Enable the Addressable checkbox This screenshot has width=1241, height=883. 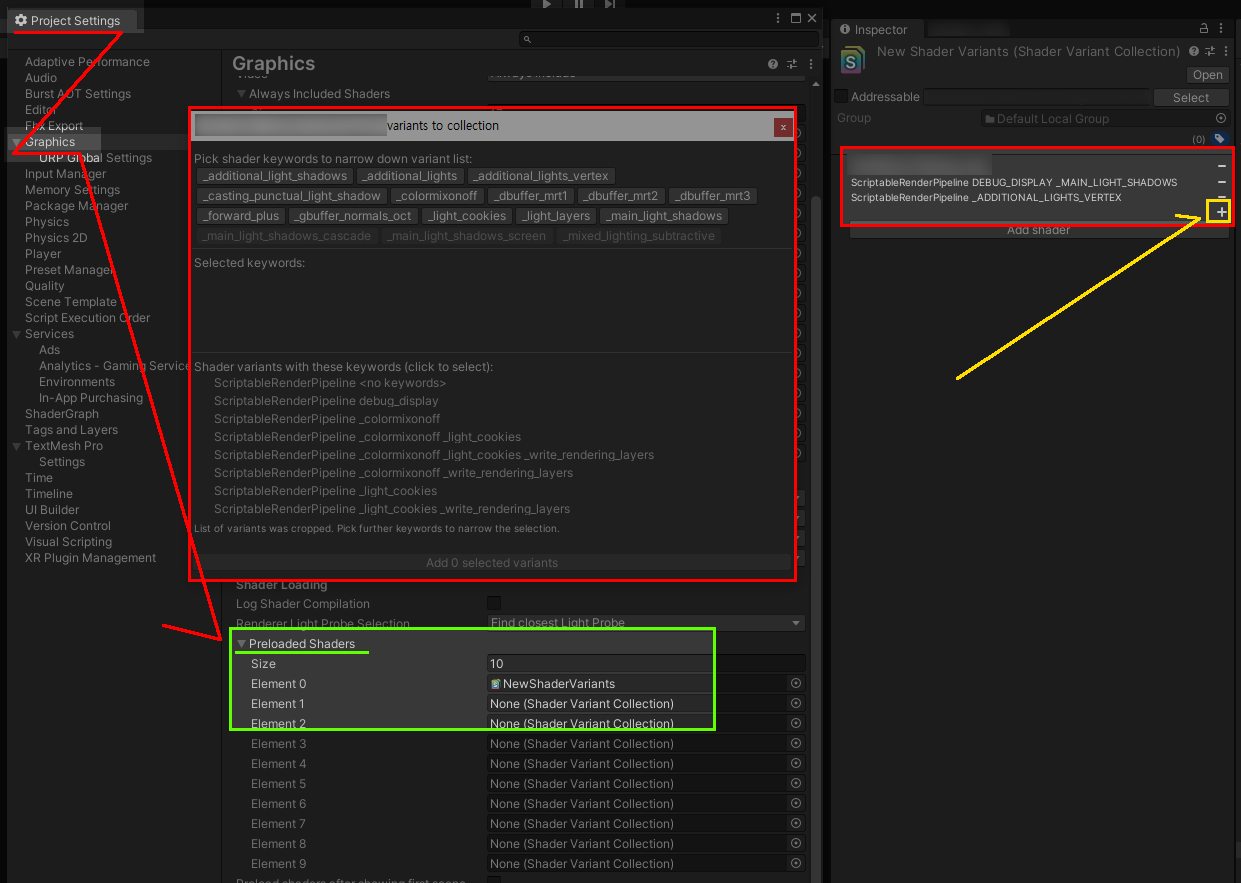(x=841, y=97)
